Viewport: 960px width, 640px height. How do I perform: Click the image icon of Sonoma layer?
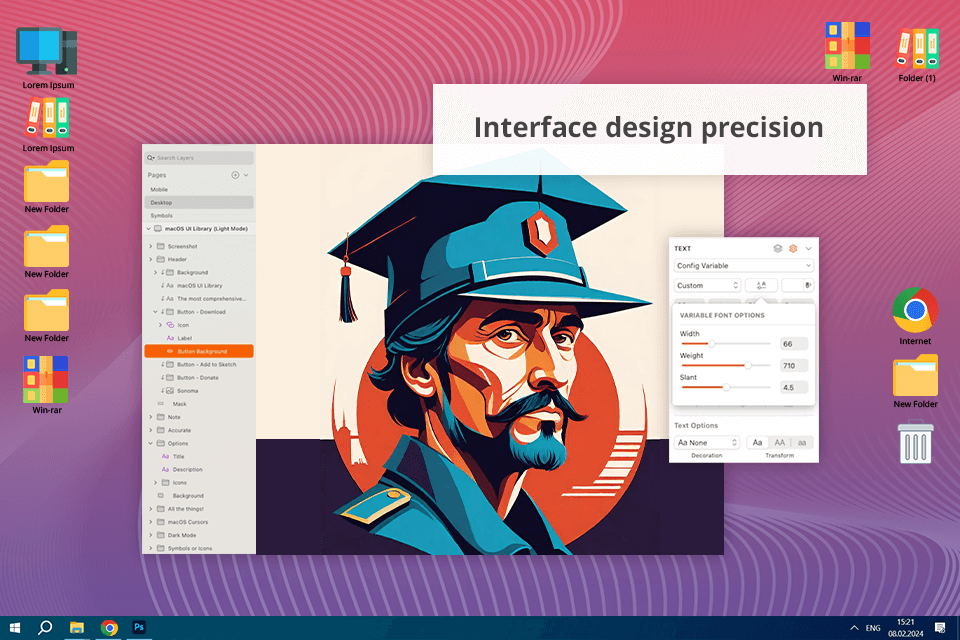171,391
